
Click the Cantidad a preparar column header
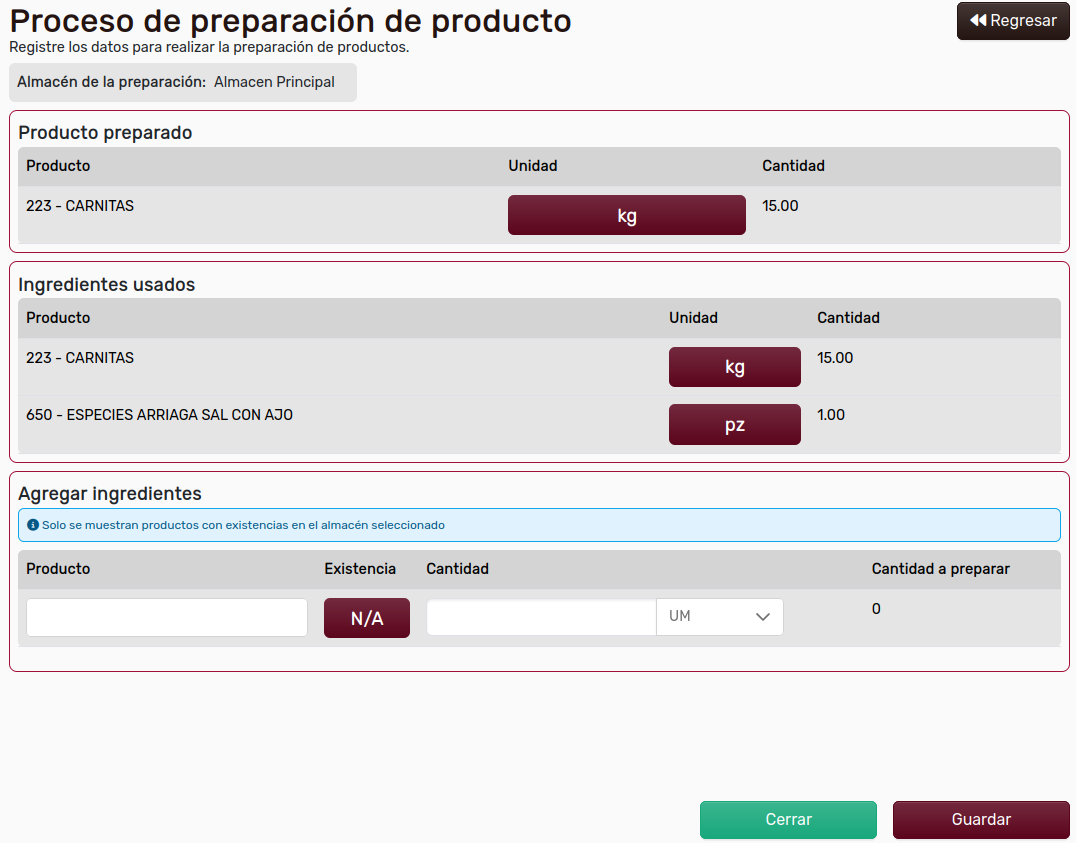pyautogui.click(x=940, y=569)
